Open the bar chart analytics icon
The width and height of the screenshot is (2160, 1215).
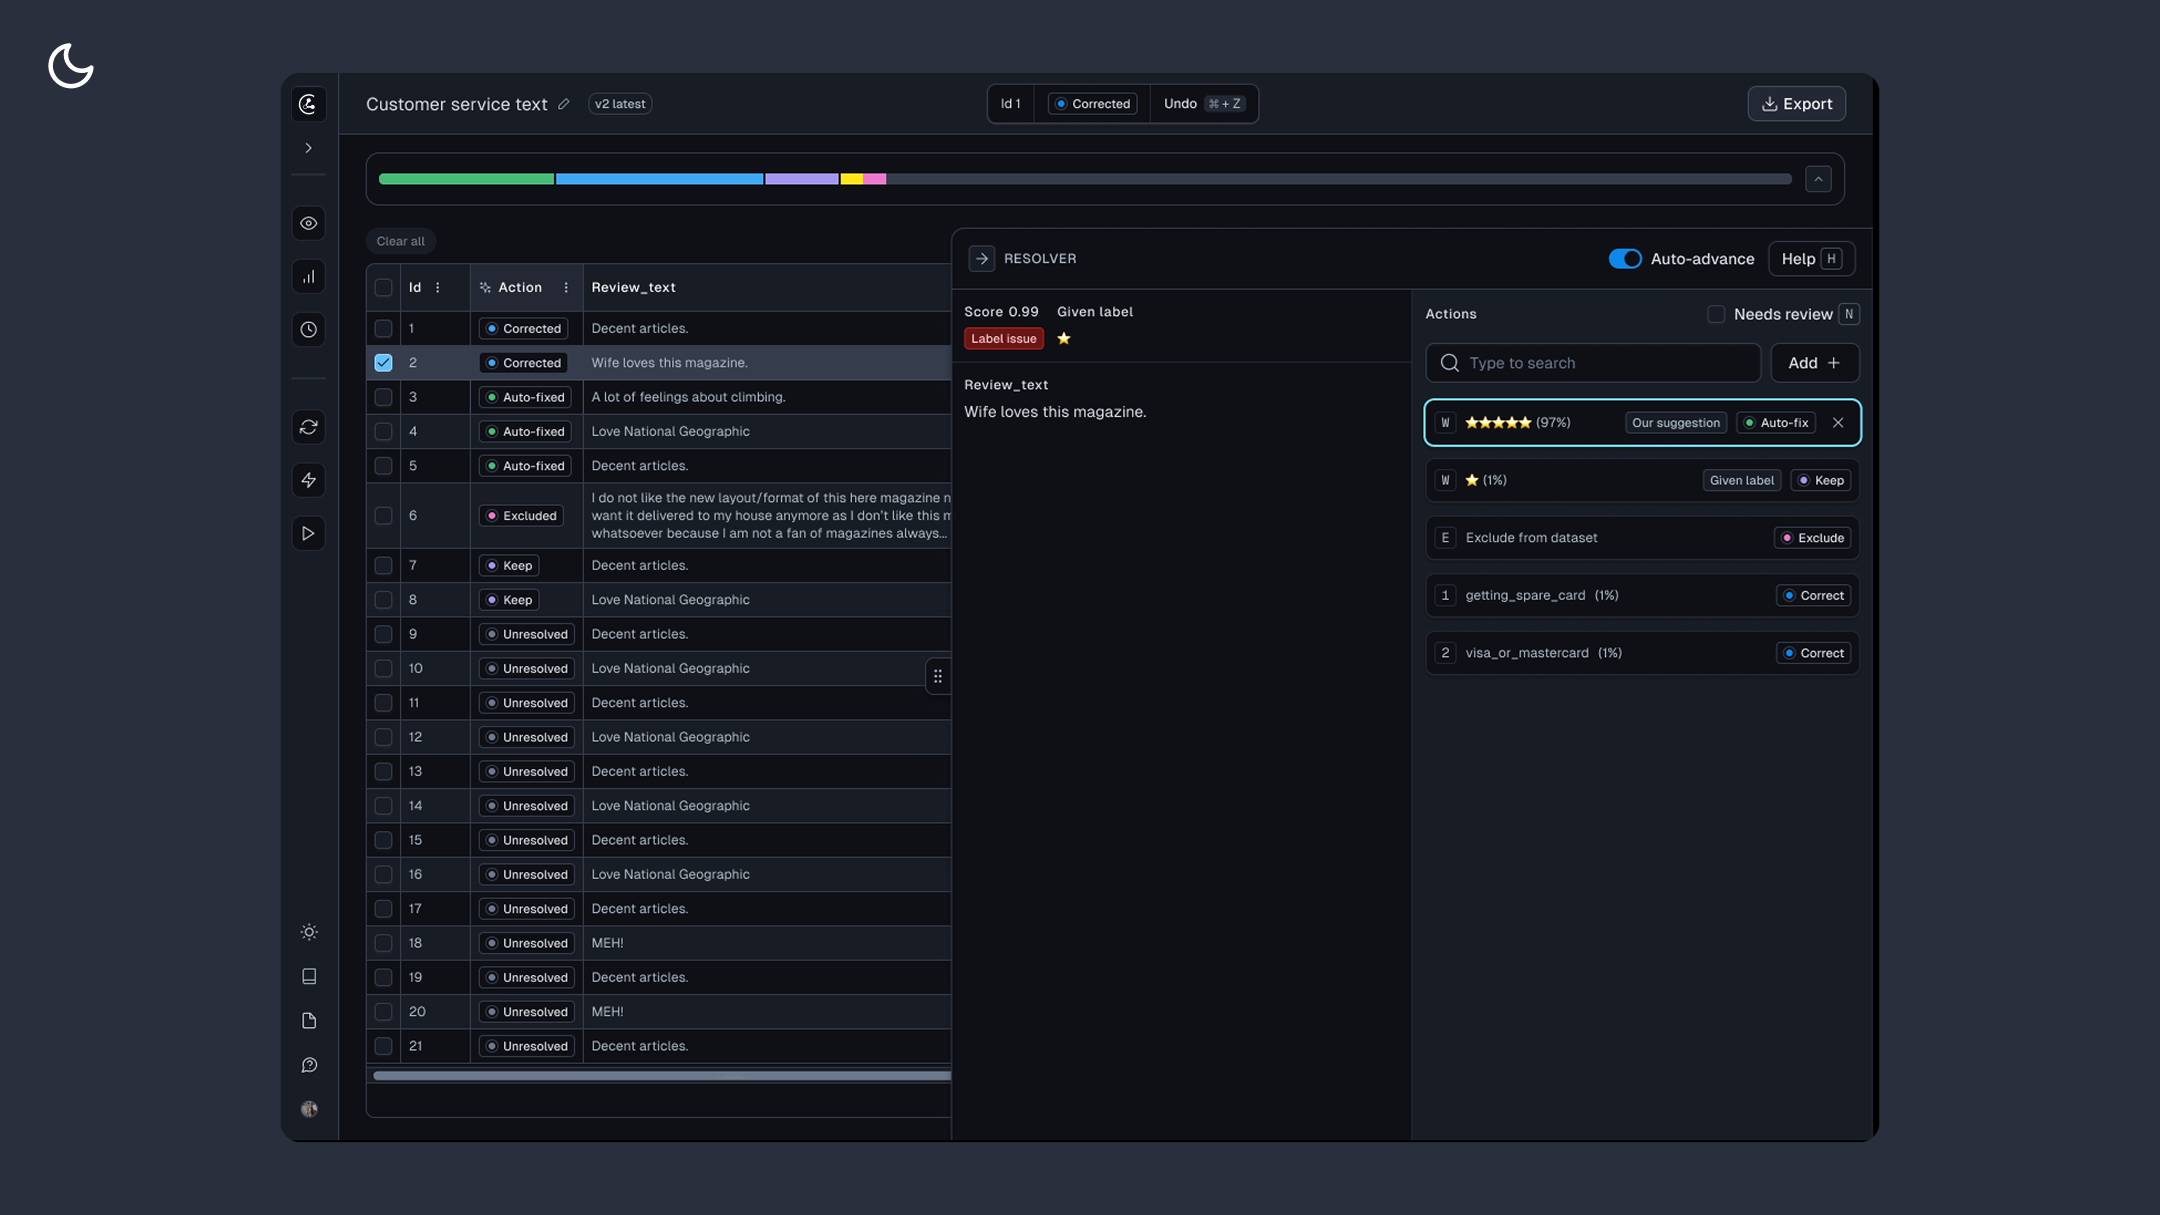tap(308, 277)
